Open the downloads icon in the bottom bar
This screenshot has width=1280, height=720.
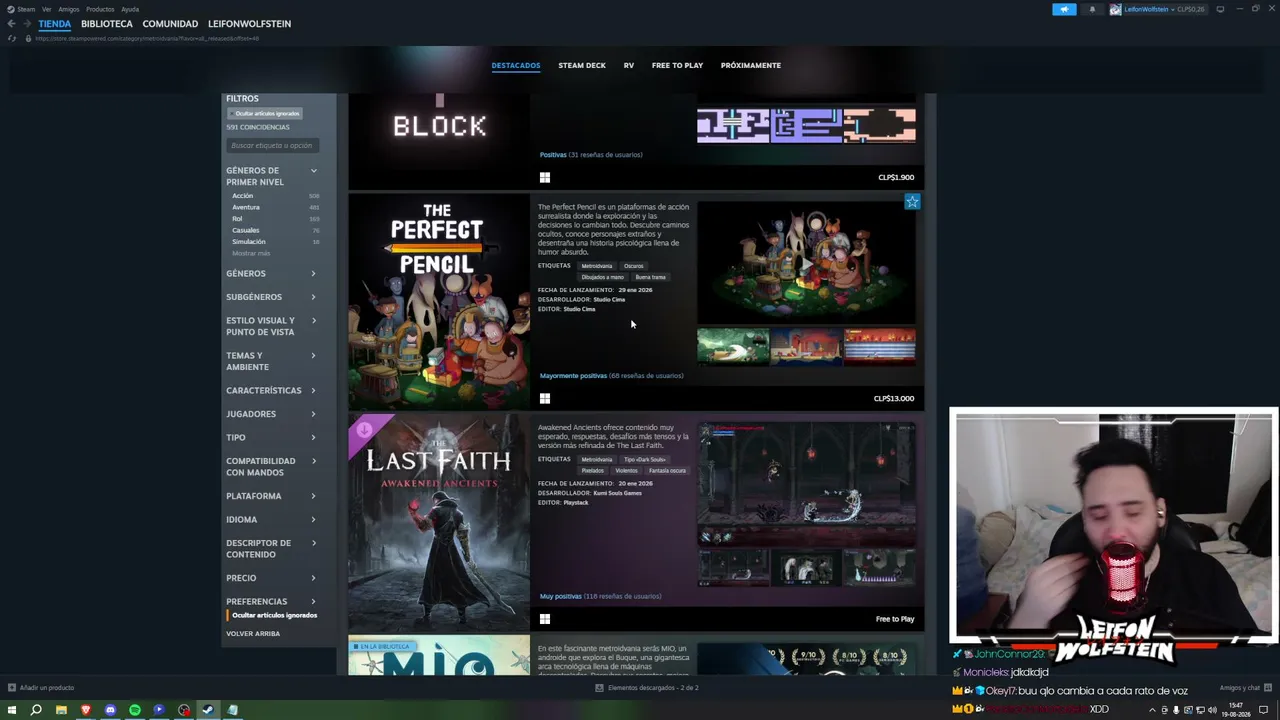point(599,688)
